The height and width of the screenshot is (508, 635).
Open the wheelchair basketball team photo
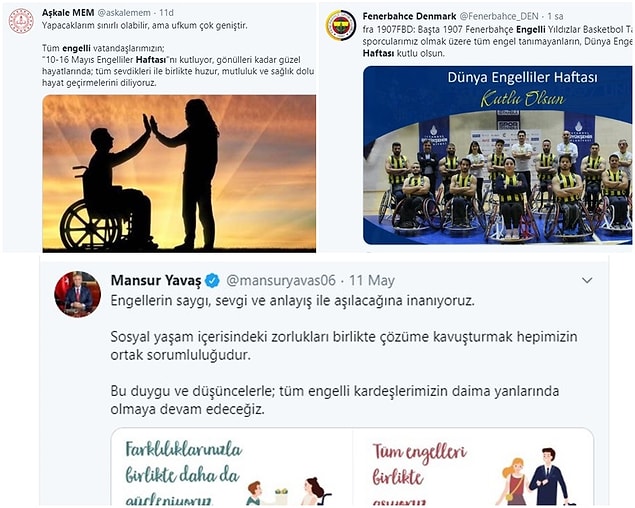(x=497, y=156)
